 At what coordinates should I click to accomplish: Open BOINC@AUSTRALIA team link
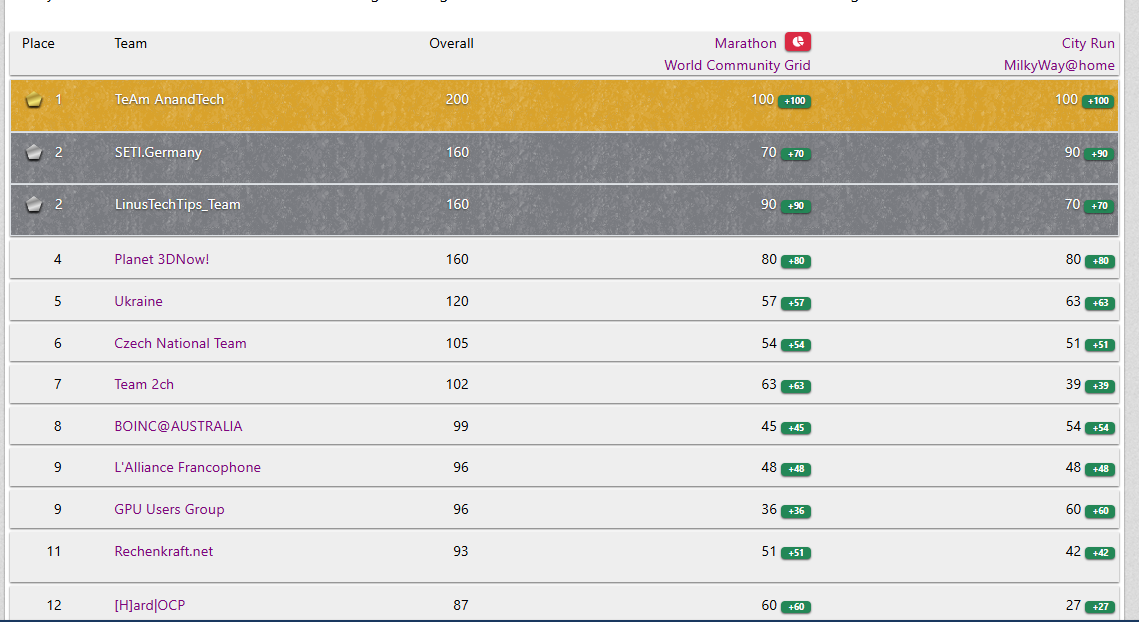(178, 427)
